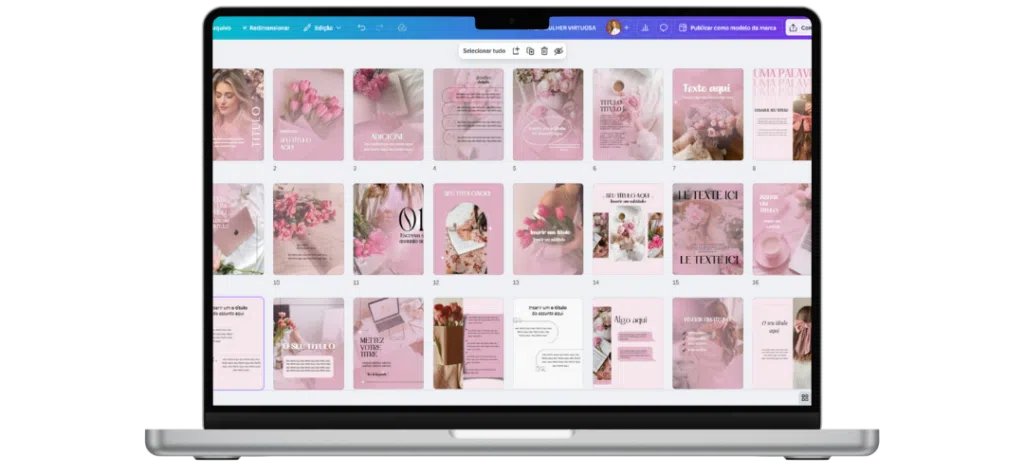
Task: Select third row thumbnail with woman and checklist
Action: [x=708, y=343]
